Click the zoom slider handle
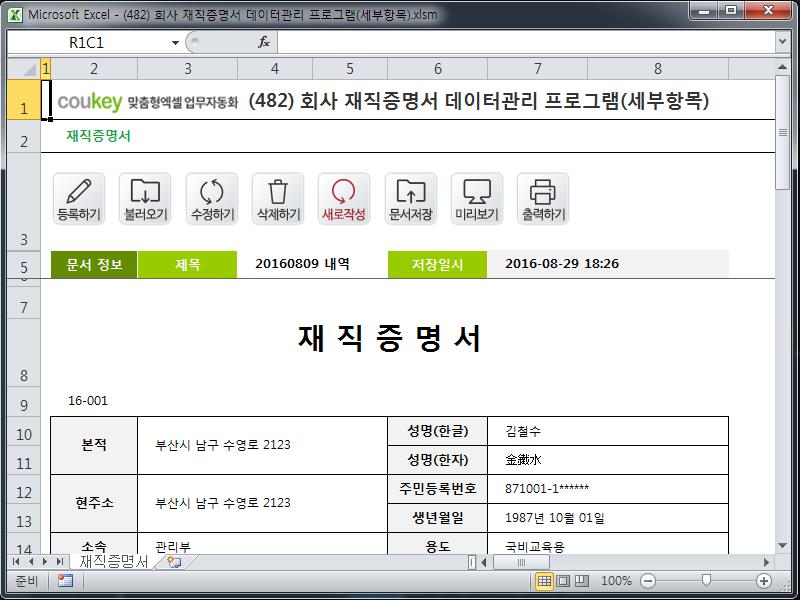Viewport: 800px width, 600px height. click(706, 581)
